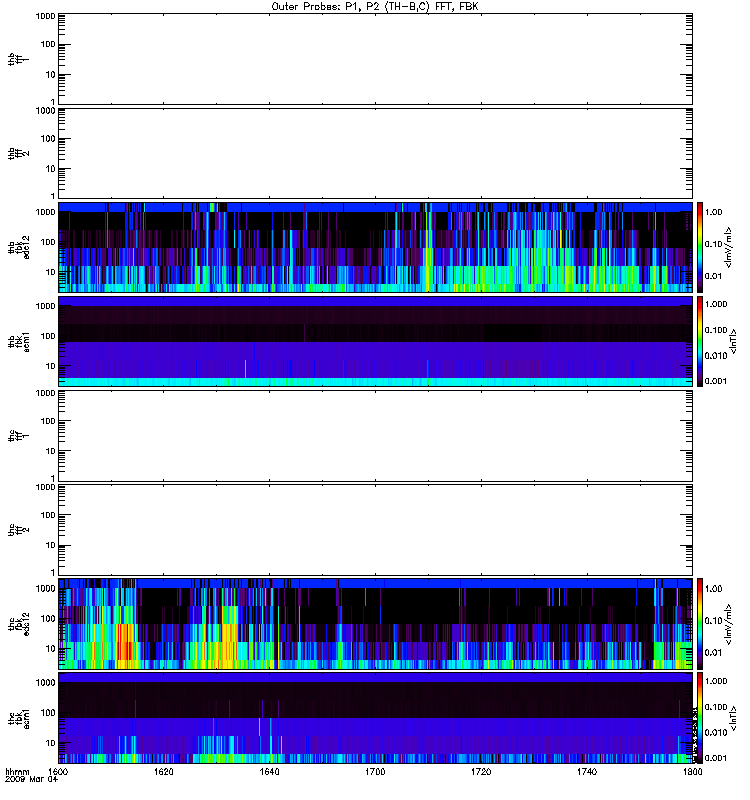The image size is (750, 800).
Task: Select the 'thc fbk edc12' axis label
Action: (x=19, y=624)
